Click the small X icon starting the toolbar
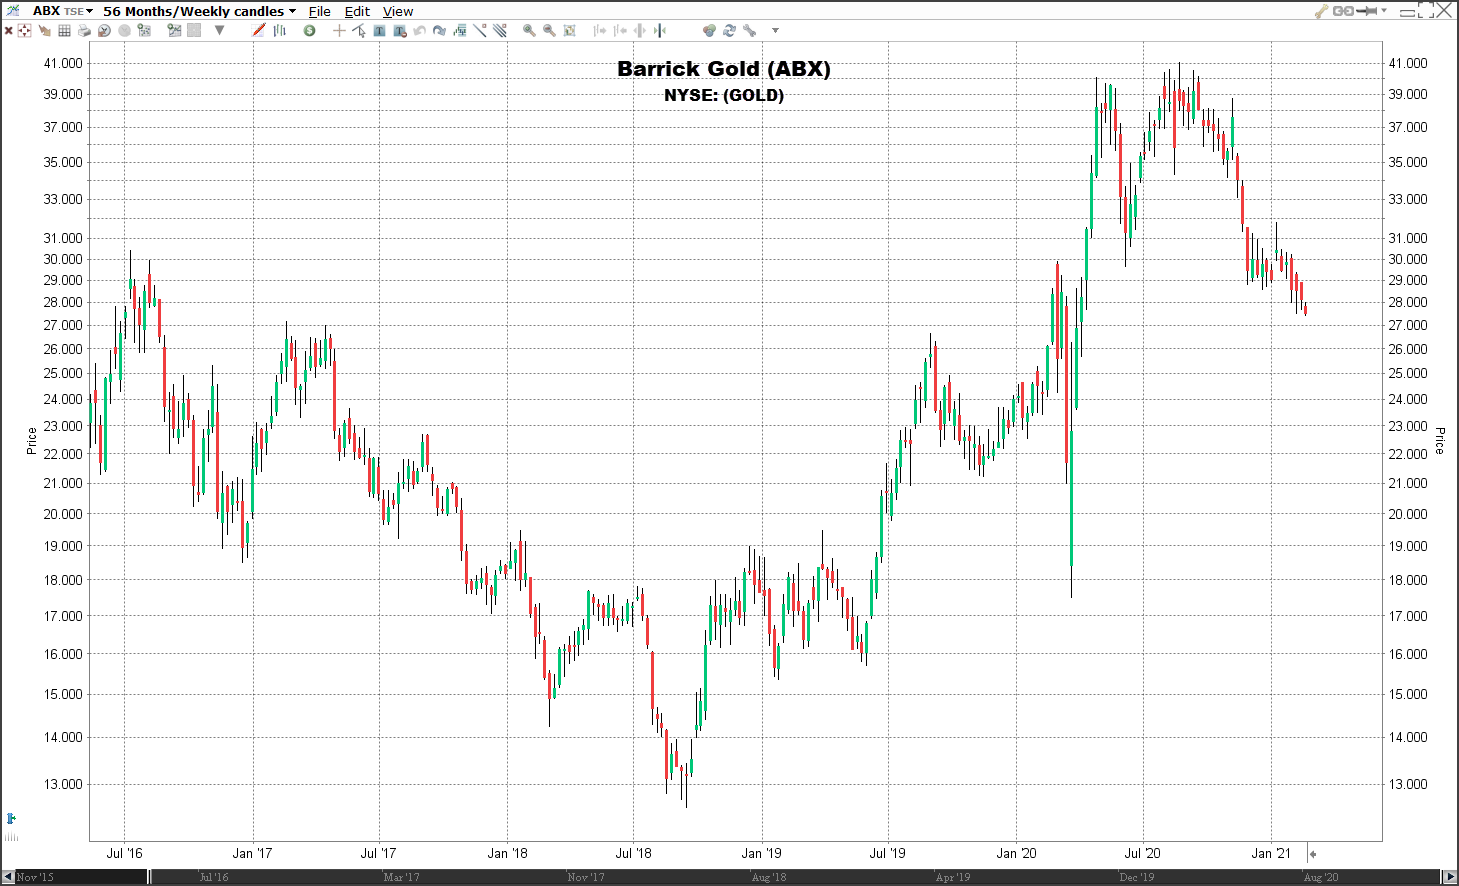Screen dimensions: 1459x886 tap(9, 31)
